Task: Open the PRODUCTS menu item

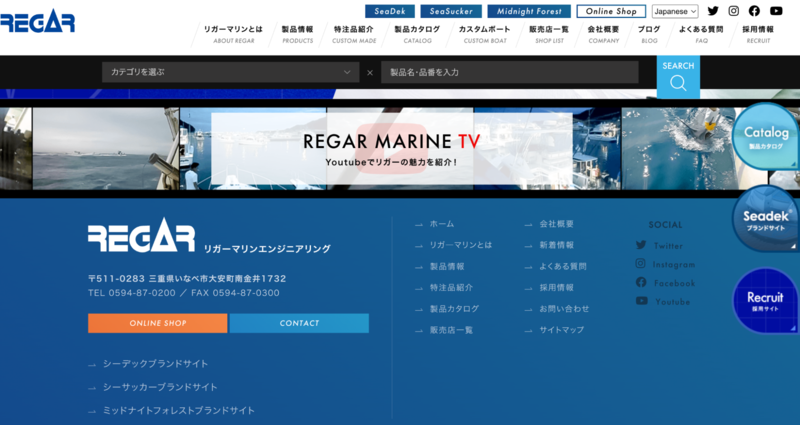Action: [x=297, y=35]
